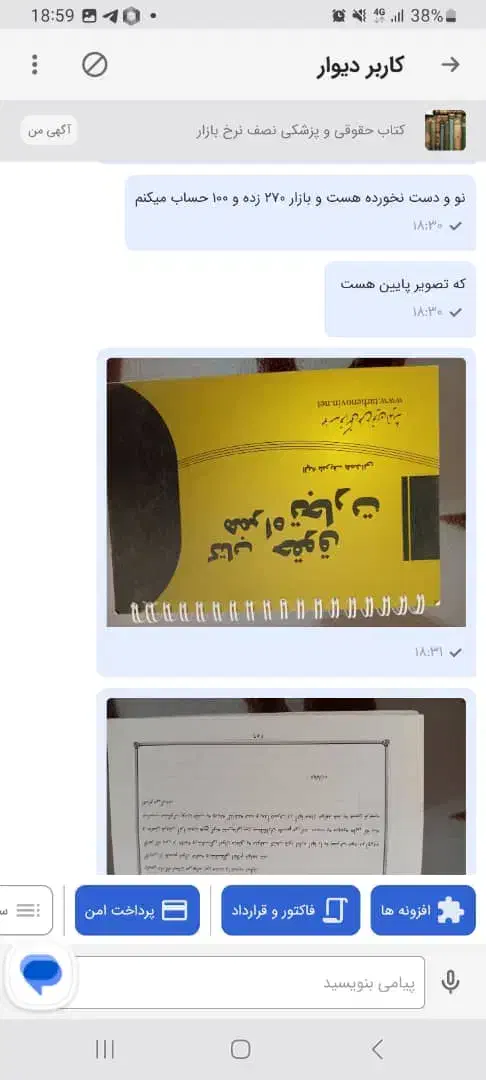Tap the «پرداخت امن» secure payment button
486x1080 pixels.
pyautogui.click(x=137, y=911)
